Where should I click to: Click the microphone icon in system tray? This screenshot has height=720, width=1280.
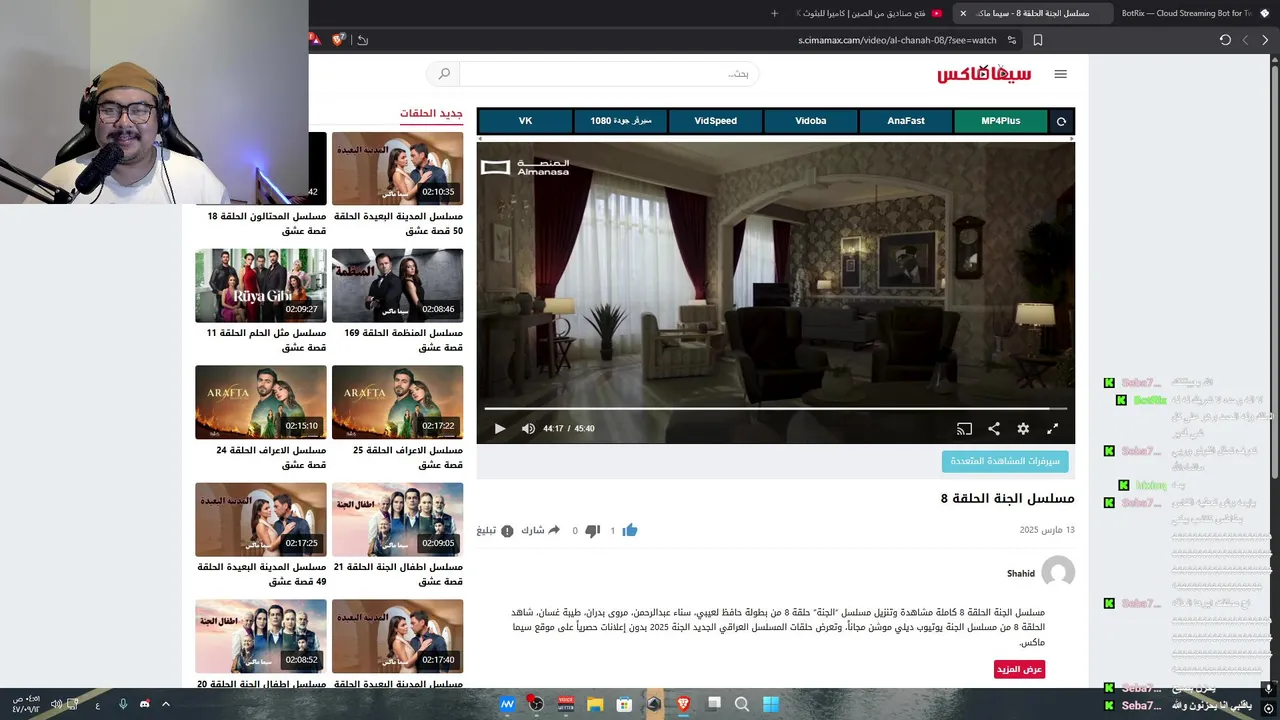tap(123, 704)
